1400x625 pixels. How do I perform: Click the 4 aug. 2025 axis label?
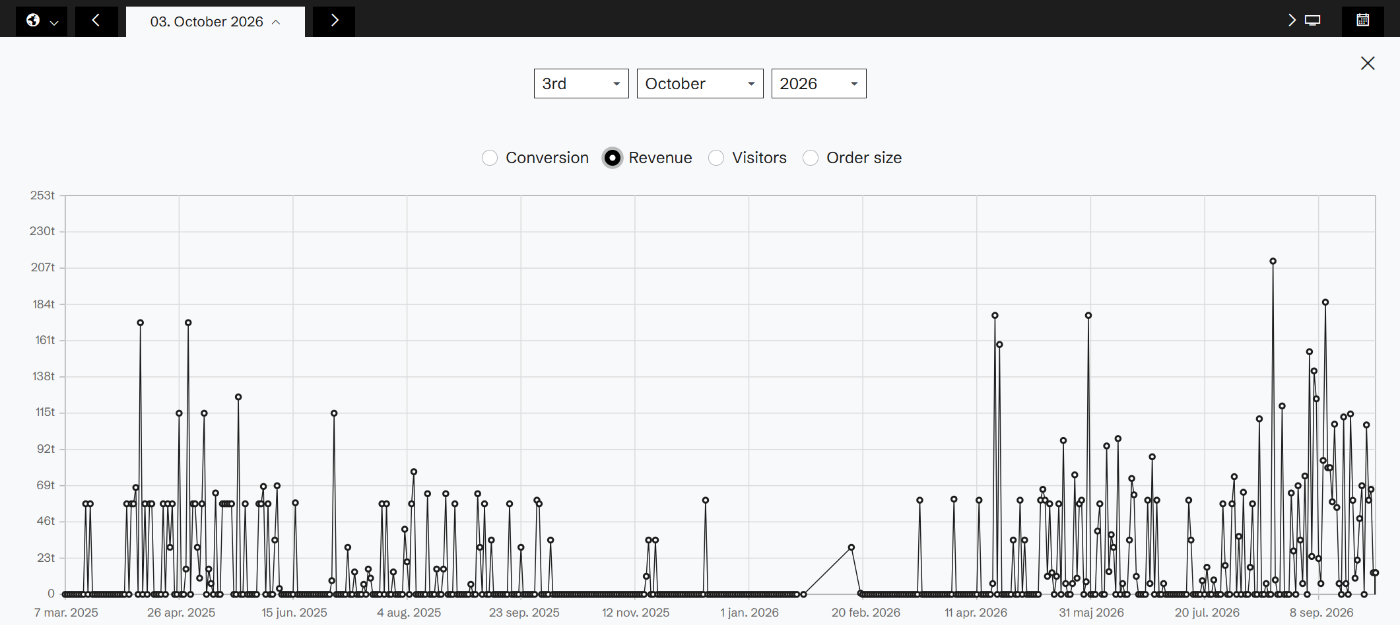click(x=409, y=612)
